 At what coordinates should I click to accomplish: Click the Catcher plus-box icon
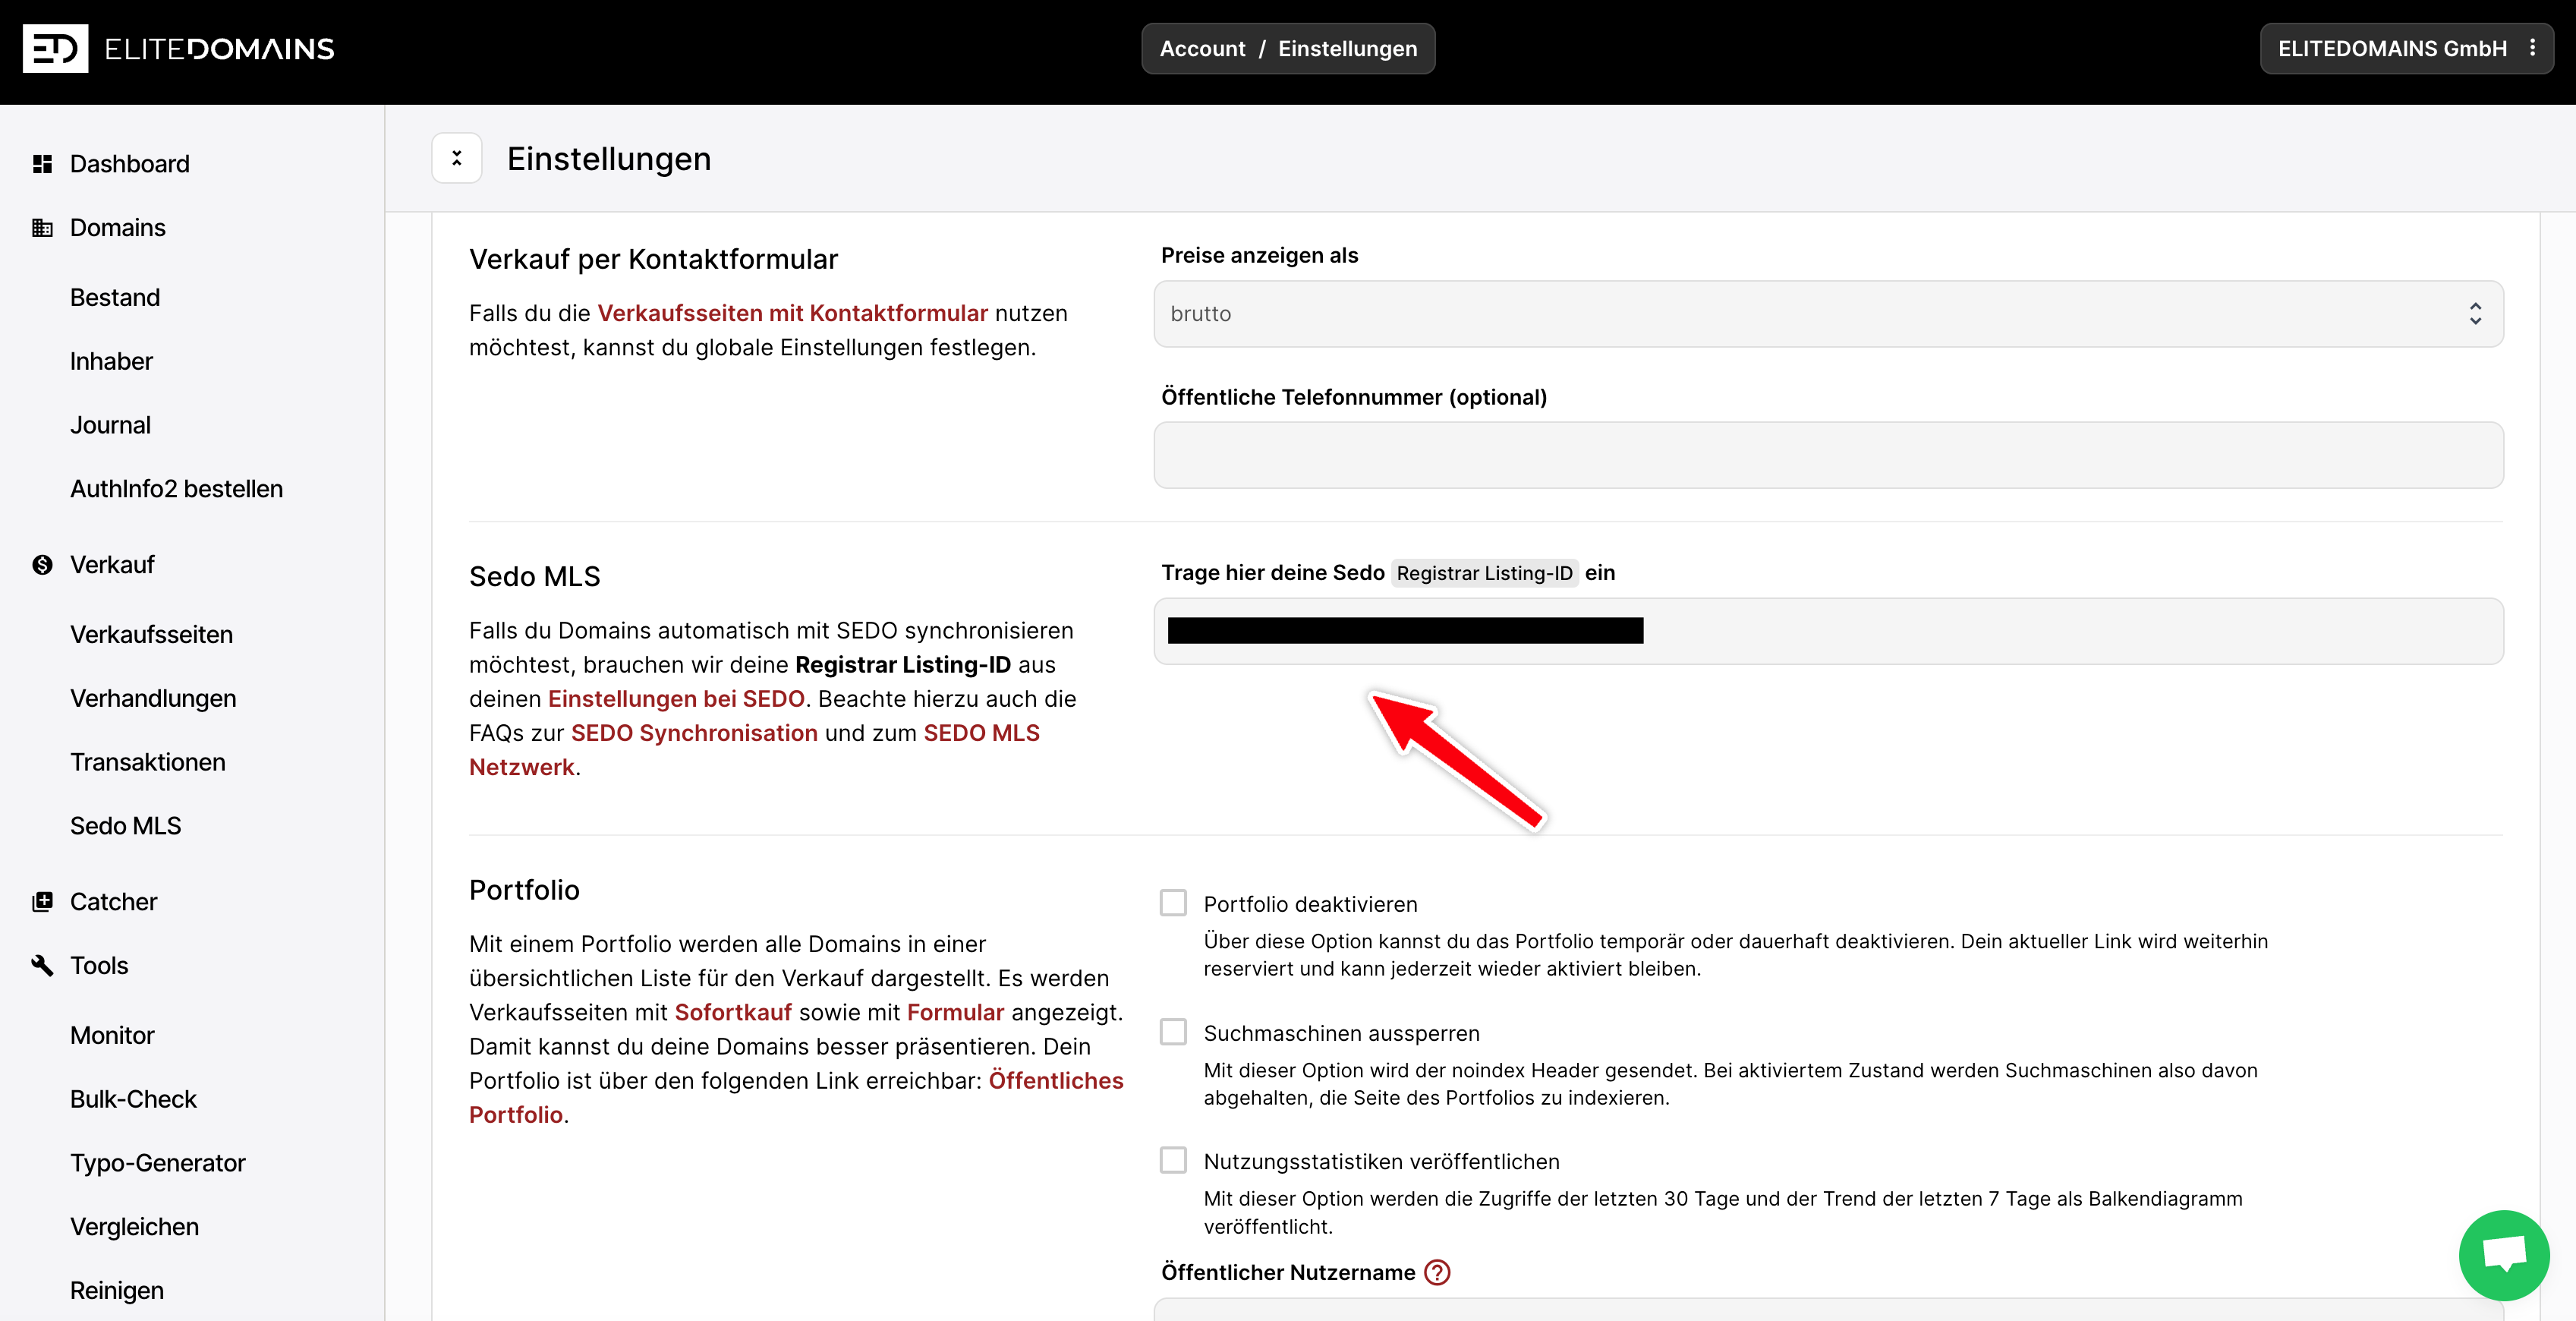(x=42, y=902)
